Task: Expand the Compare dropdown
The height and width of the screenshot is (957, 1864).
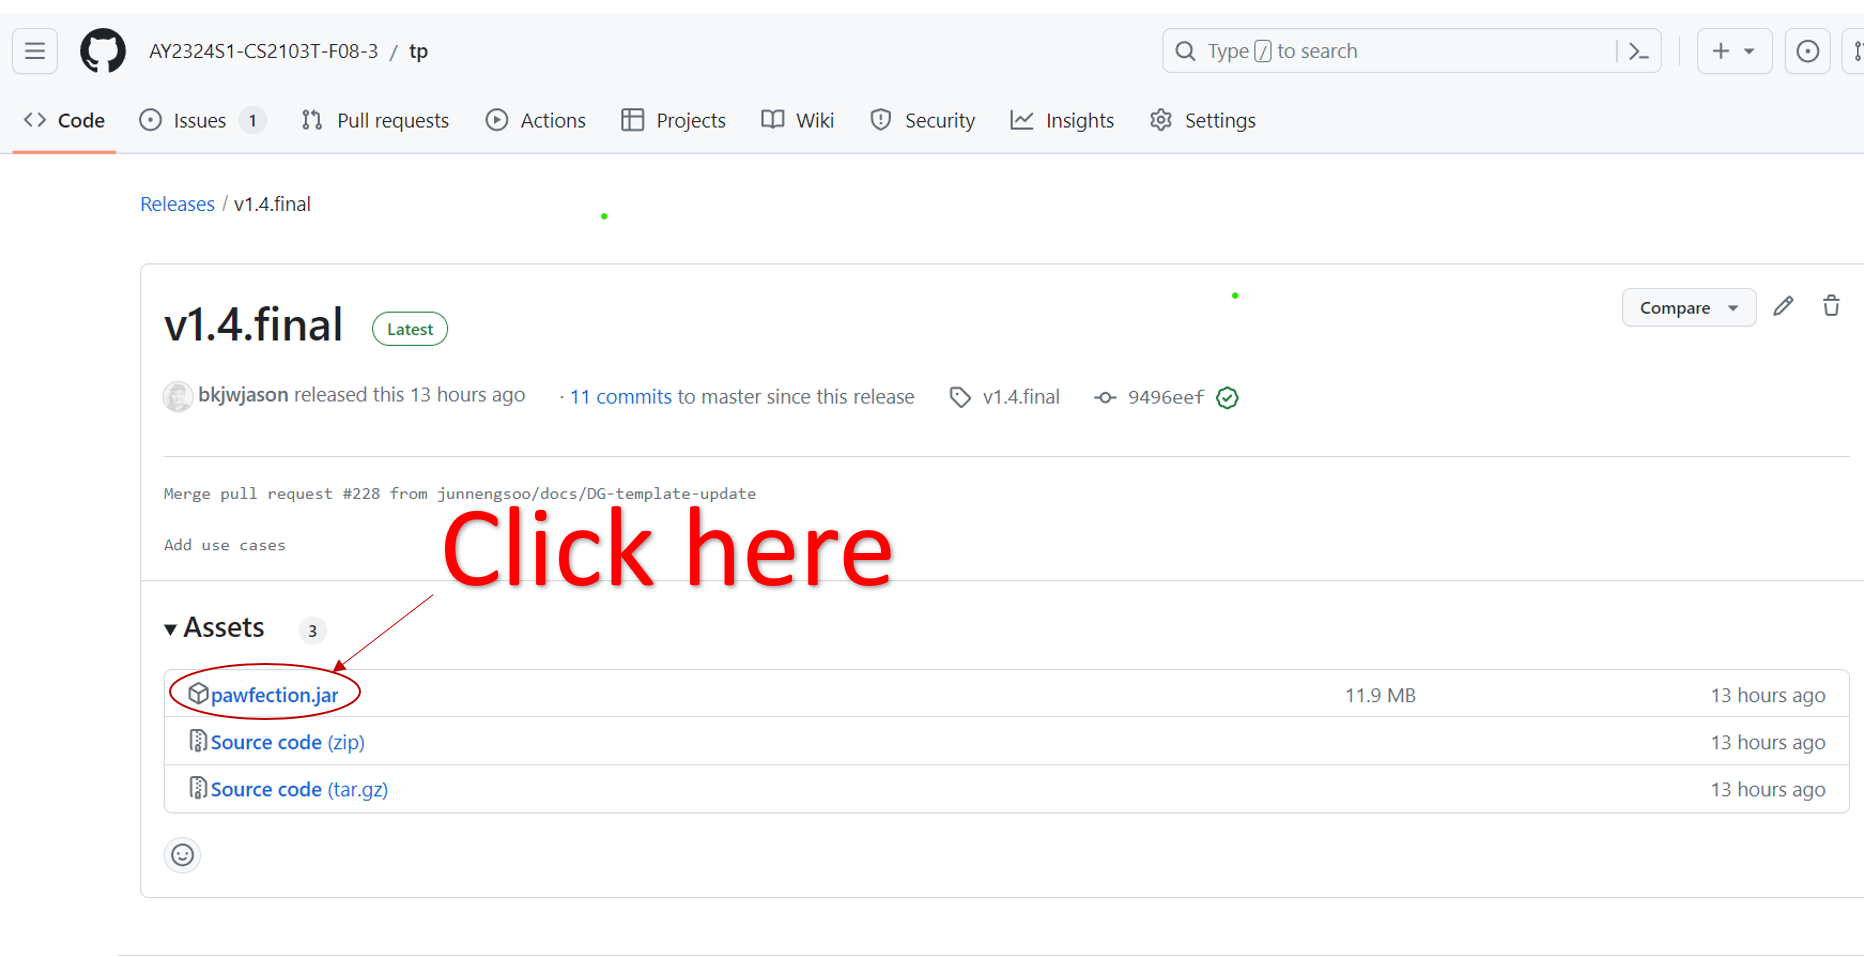Action: (1688, 308)
